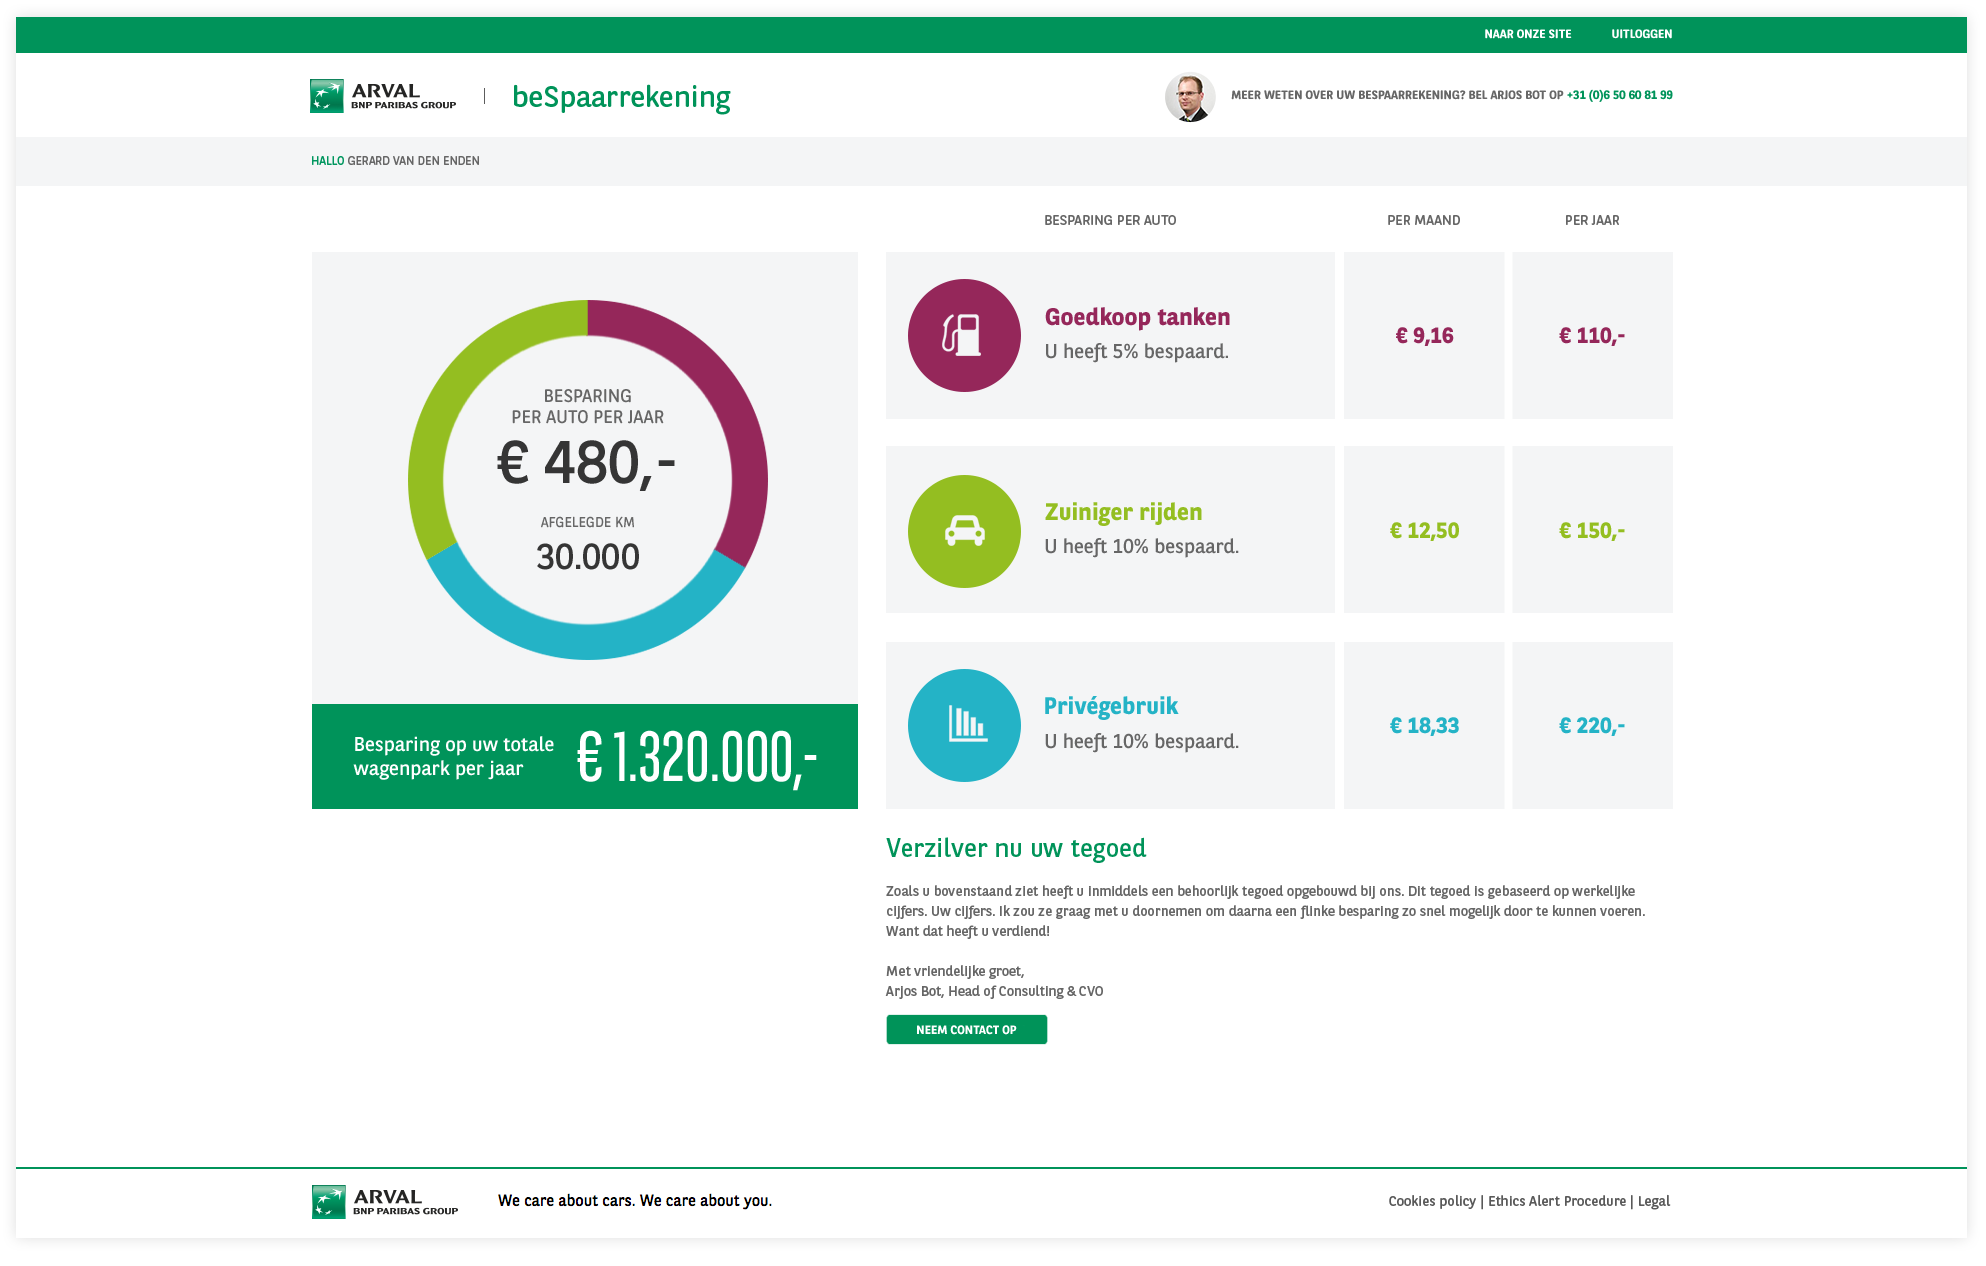Click the phone number +31 link

pyautogui.click(x=1619, y=95)
